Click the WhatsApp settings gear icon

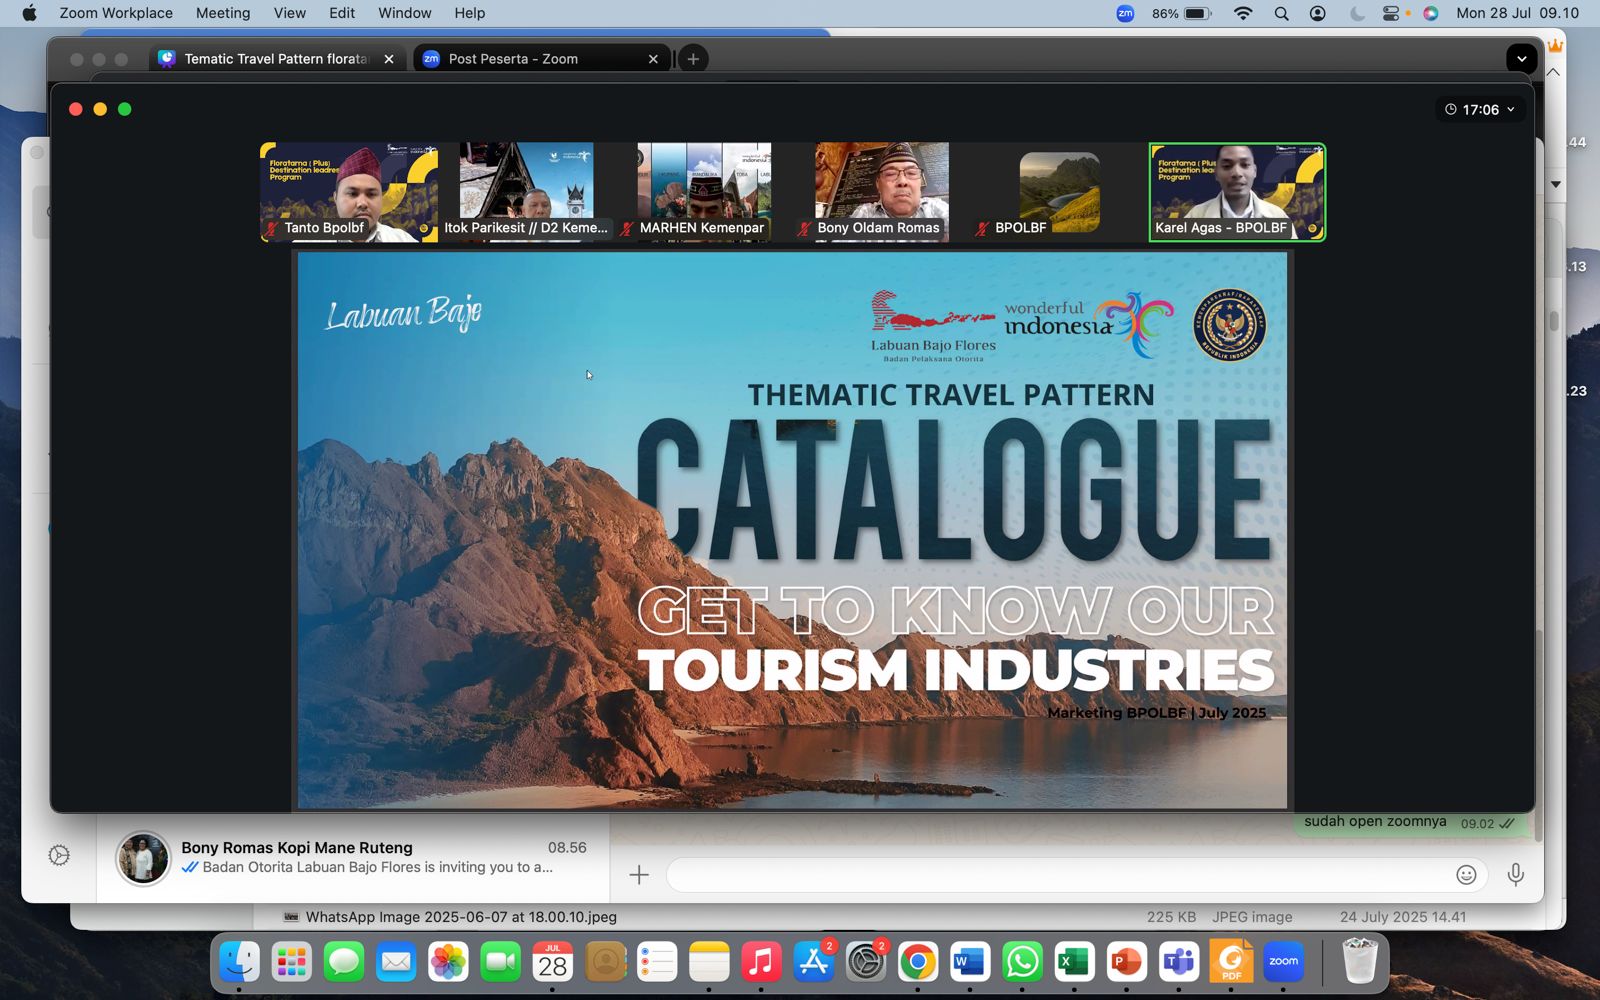(59, 855)
